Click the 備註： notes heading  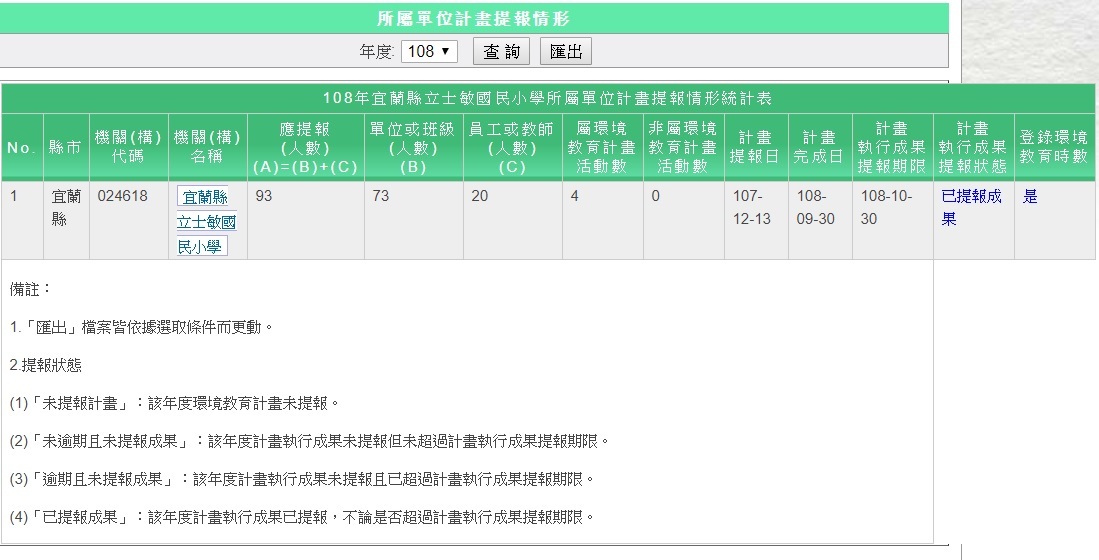coord(31,289)
